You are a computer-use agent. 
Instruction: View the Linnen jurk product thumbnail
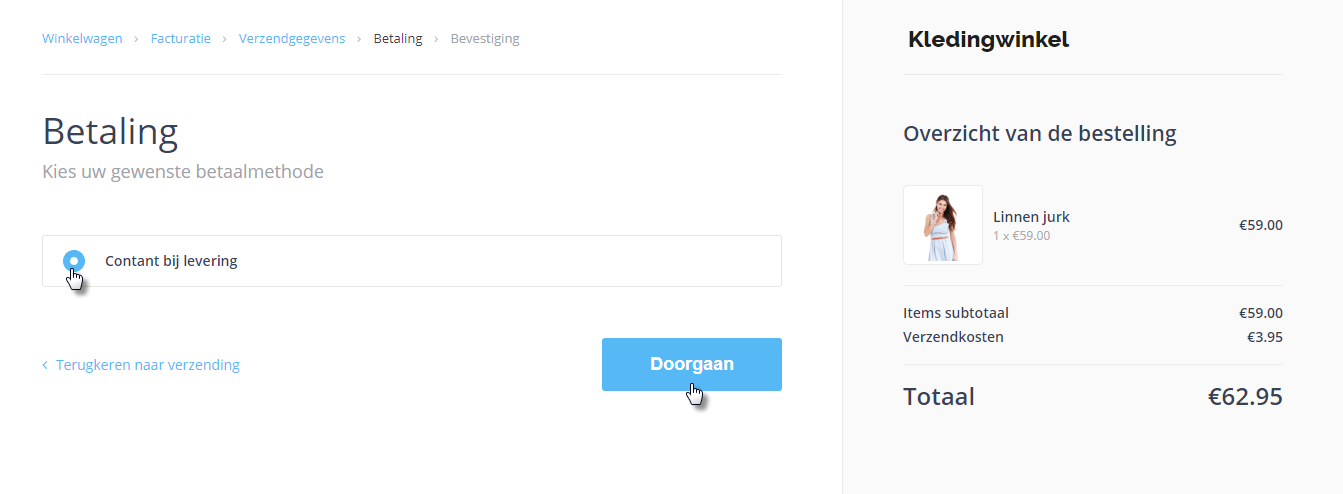tap(942, 225)
